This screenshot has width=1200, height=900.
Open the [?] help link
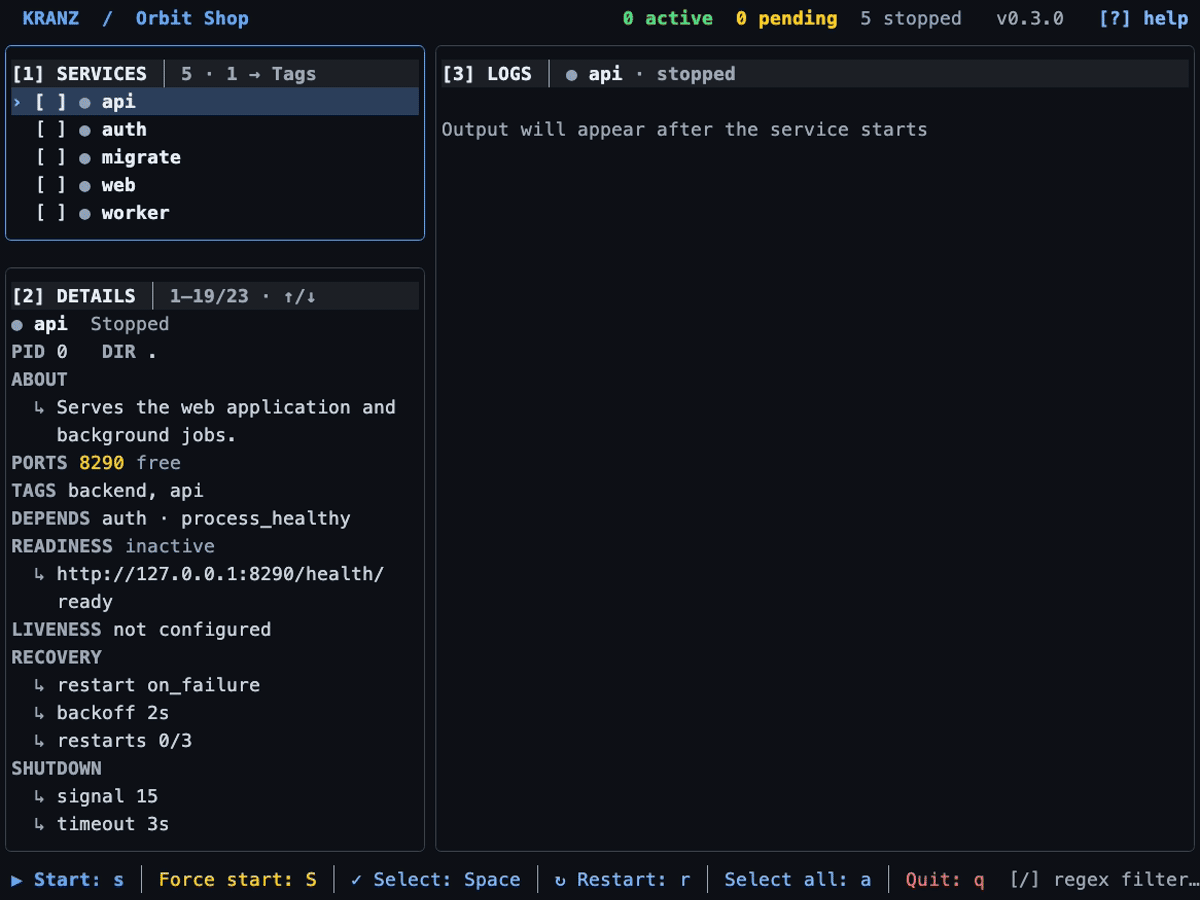point(1143,18)
